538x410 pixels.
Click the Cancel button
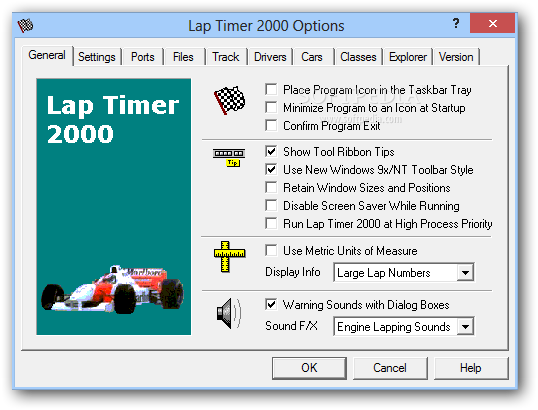[390, 368]
